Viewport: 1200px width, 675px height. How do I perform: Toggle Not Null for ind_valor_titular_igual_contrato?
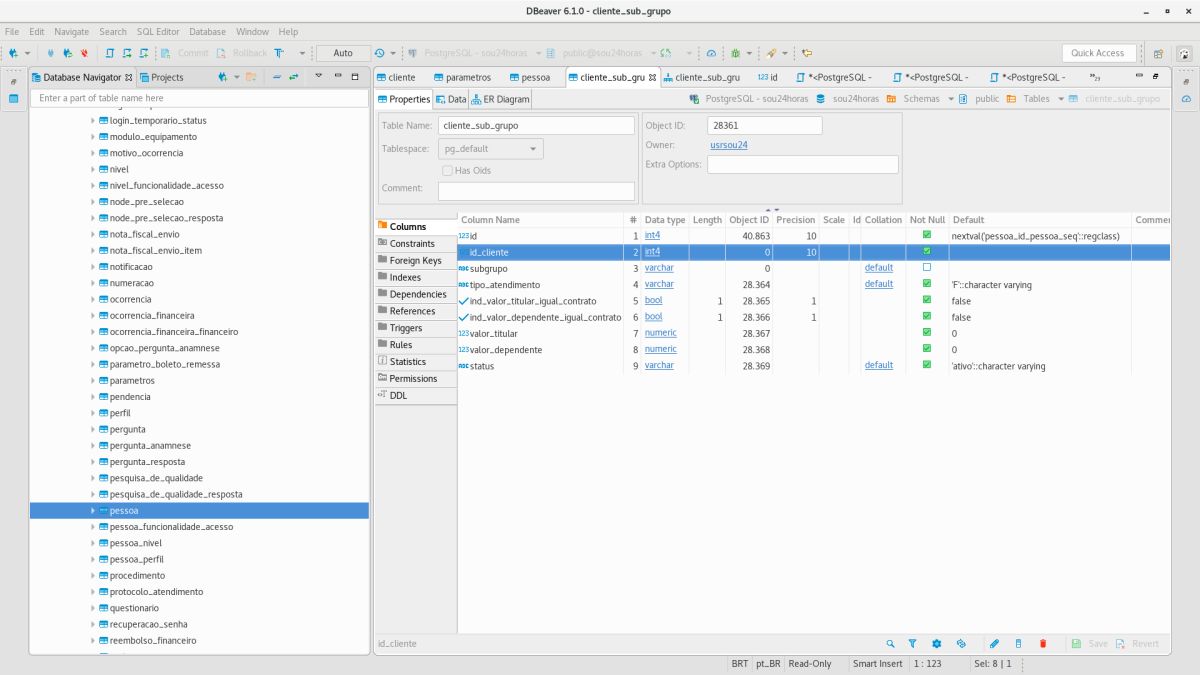tap(926, 300)
